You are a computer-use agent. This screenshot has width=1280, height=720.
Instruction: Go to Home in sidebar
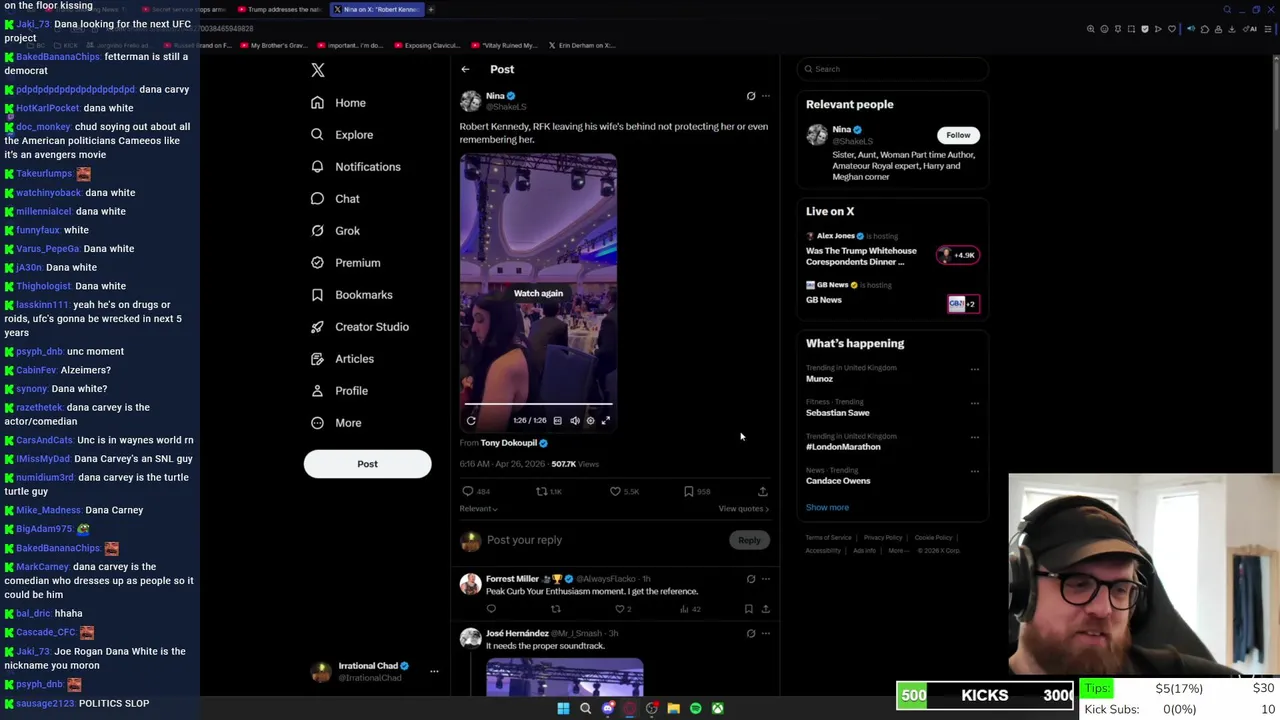pos(338,103)
